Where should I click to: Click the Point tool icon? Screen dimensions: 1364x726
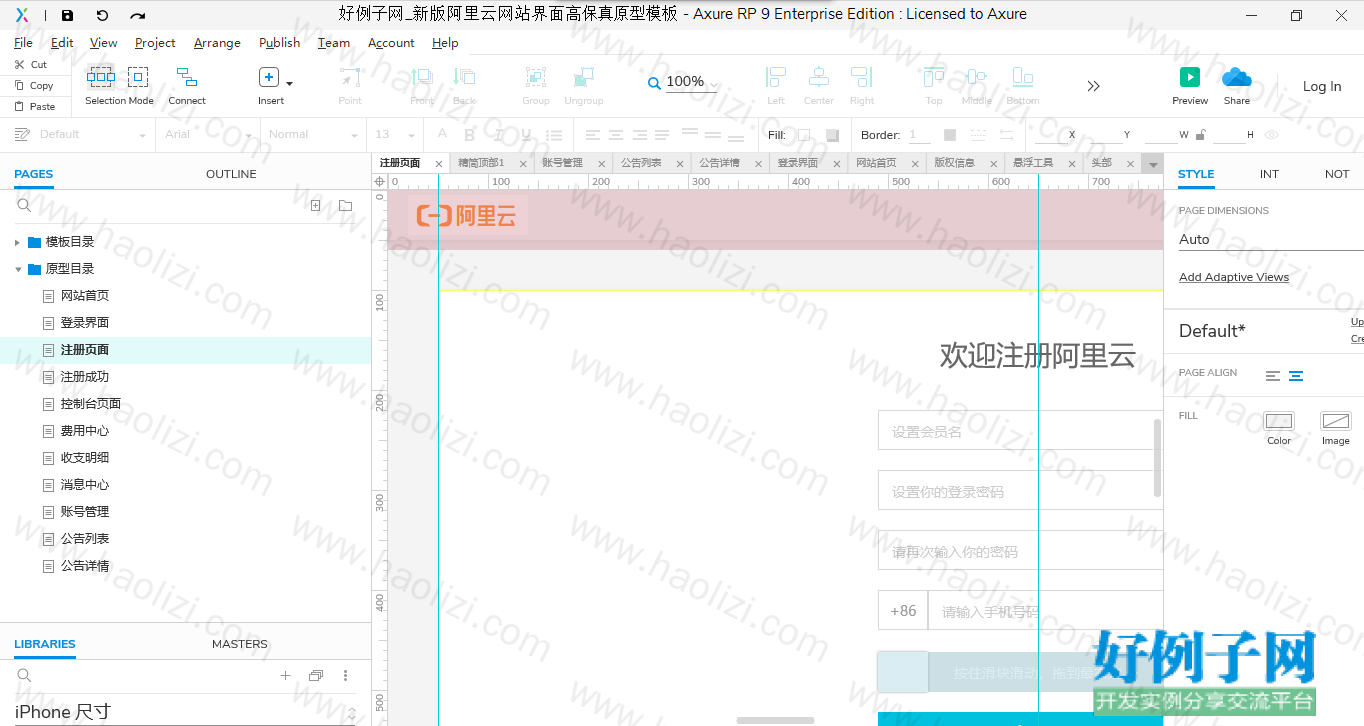pos(350,77)
